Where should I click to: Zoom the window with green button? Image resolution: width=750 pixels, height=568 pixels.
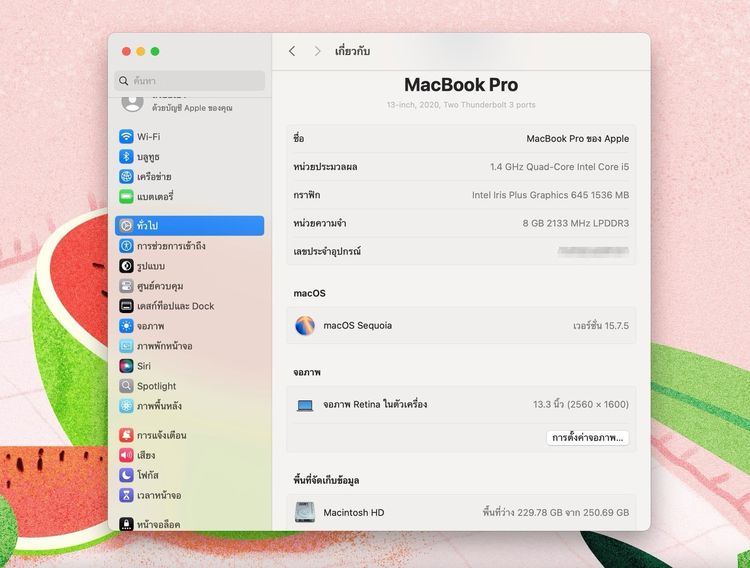pyautogui.click(x=155, y=51)
